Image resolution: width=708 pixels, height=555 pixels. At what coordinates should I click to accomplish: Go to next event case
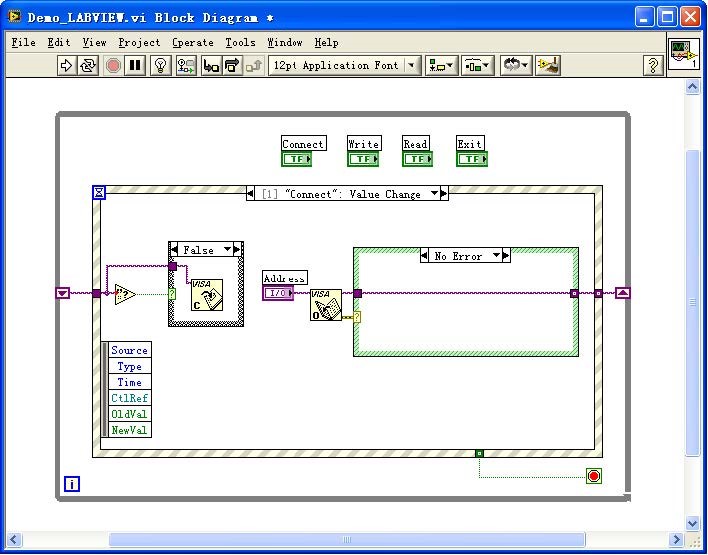point(444,194)
